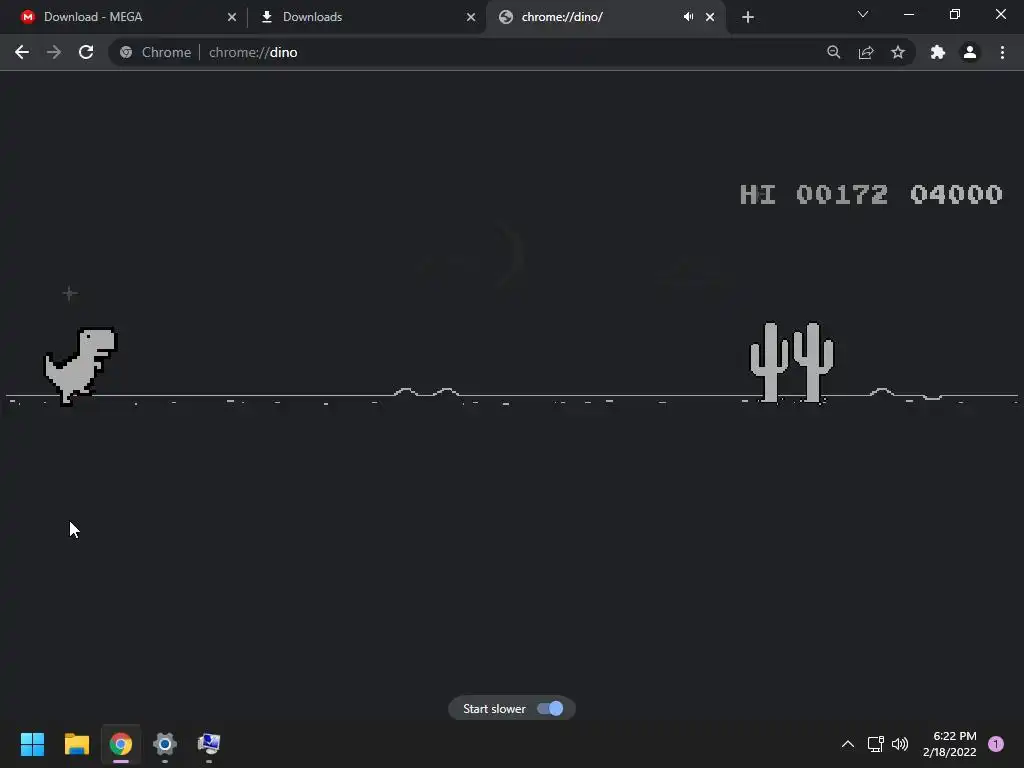
Task: Open the Chrome profile avatar menu
Action: [x=970, y=52]
